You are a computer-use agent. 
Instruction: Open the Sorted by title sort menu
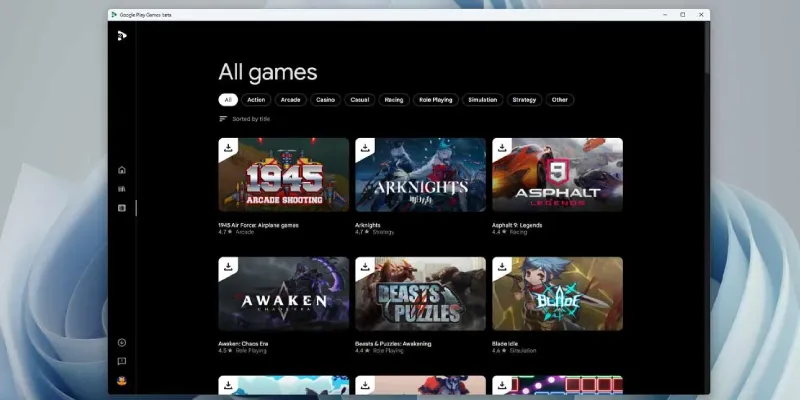tap(244, 119)
